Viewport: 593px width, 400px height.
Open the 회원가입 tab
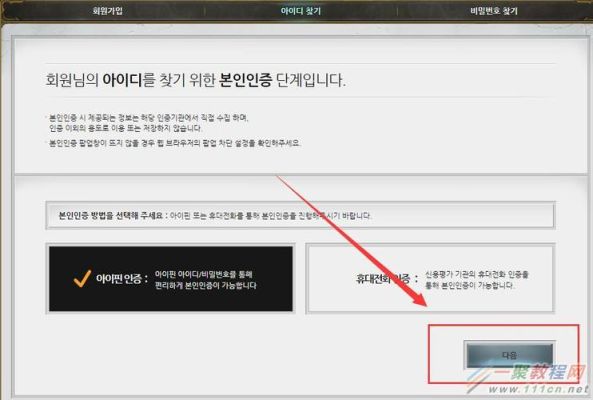(x=108, y=11)
